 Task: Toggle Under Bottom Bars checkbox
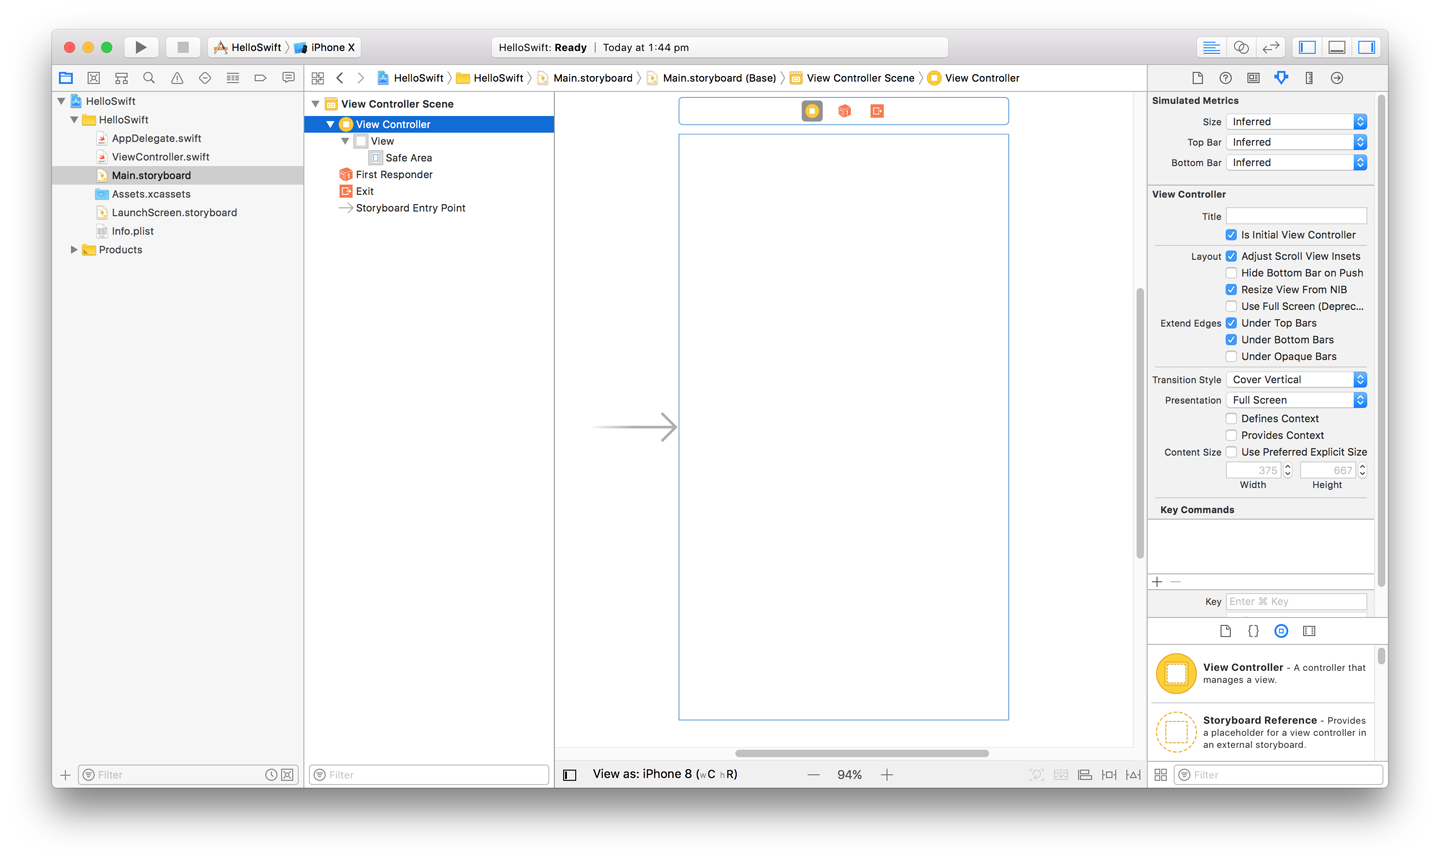coord(1231,340)
